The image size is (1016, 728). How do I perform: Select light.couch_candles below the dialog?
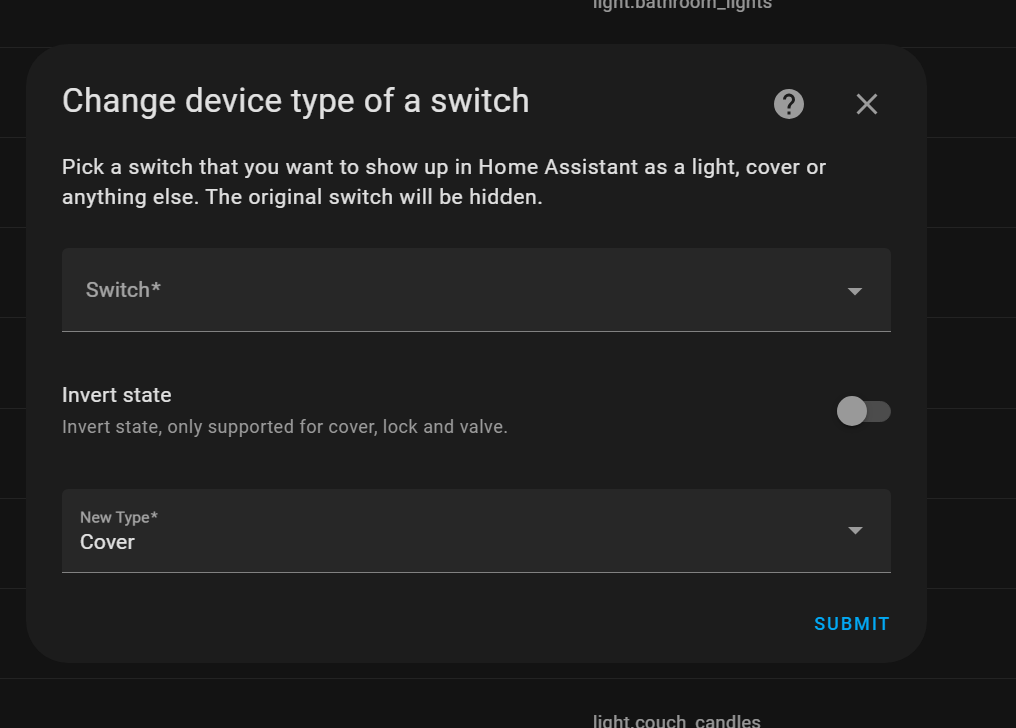click(x=676, y=721)
